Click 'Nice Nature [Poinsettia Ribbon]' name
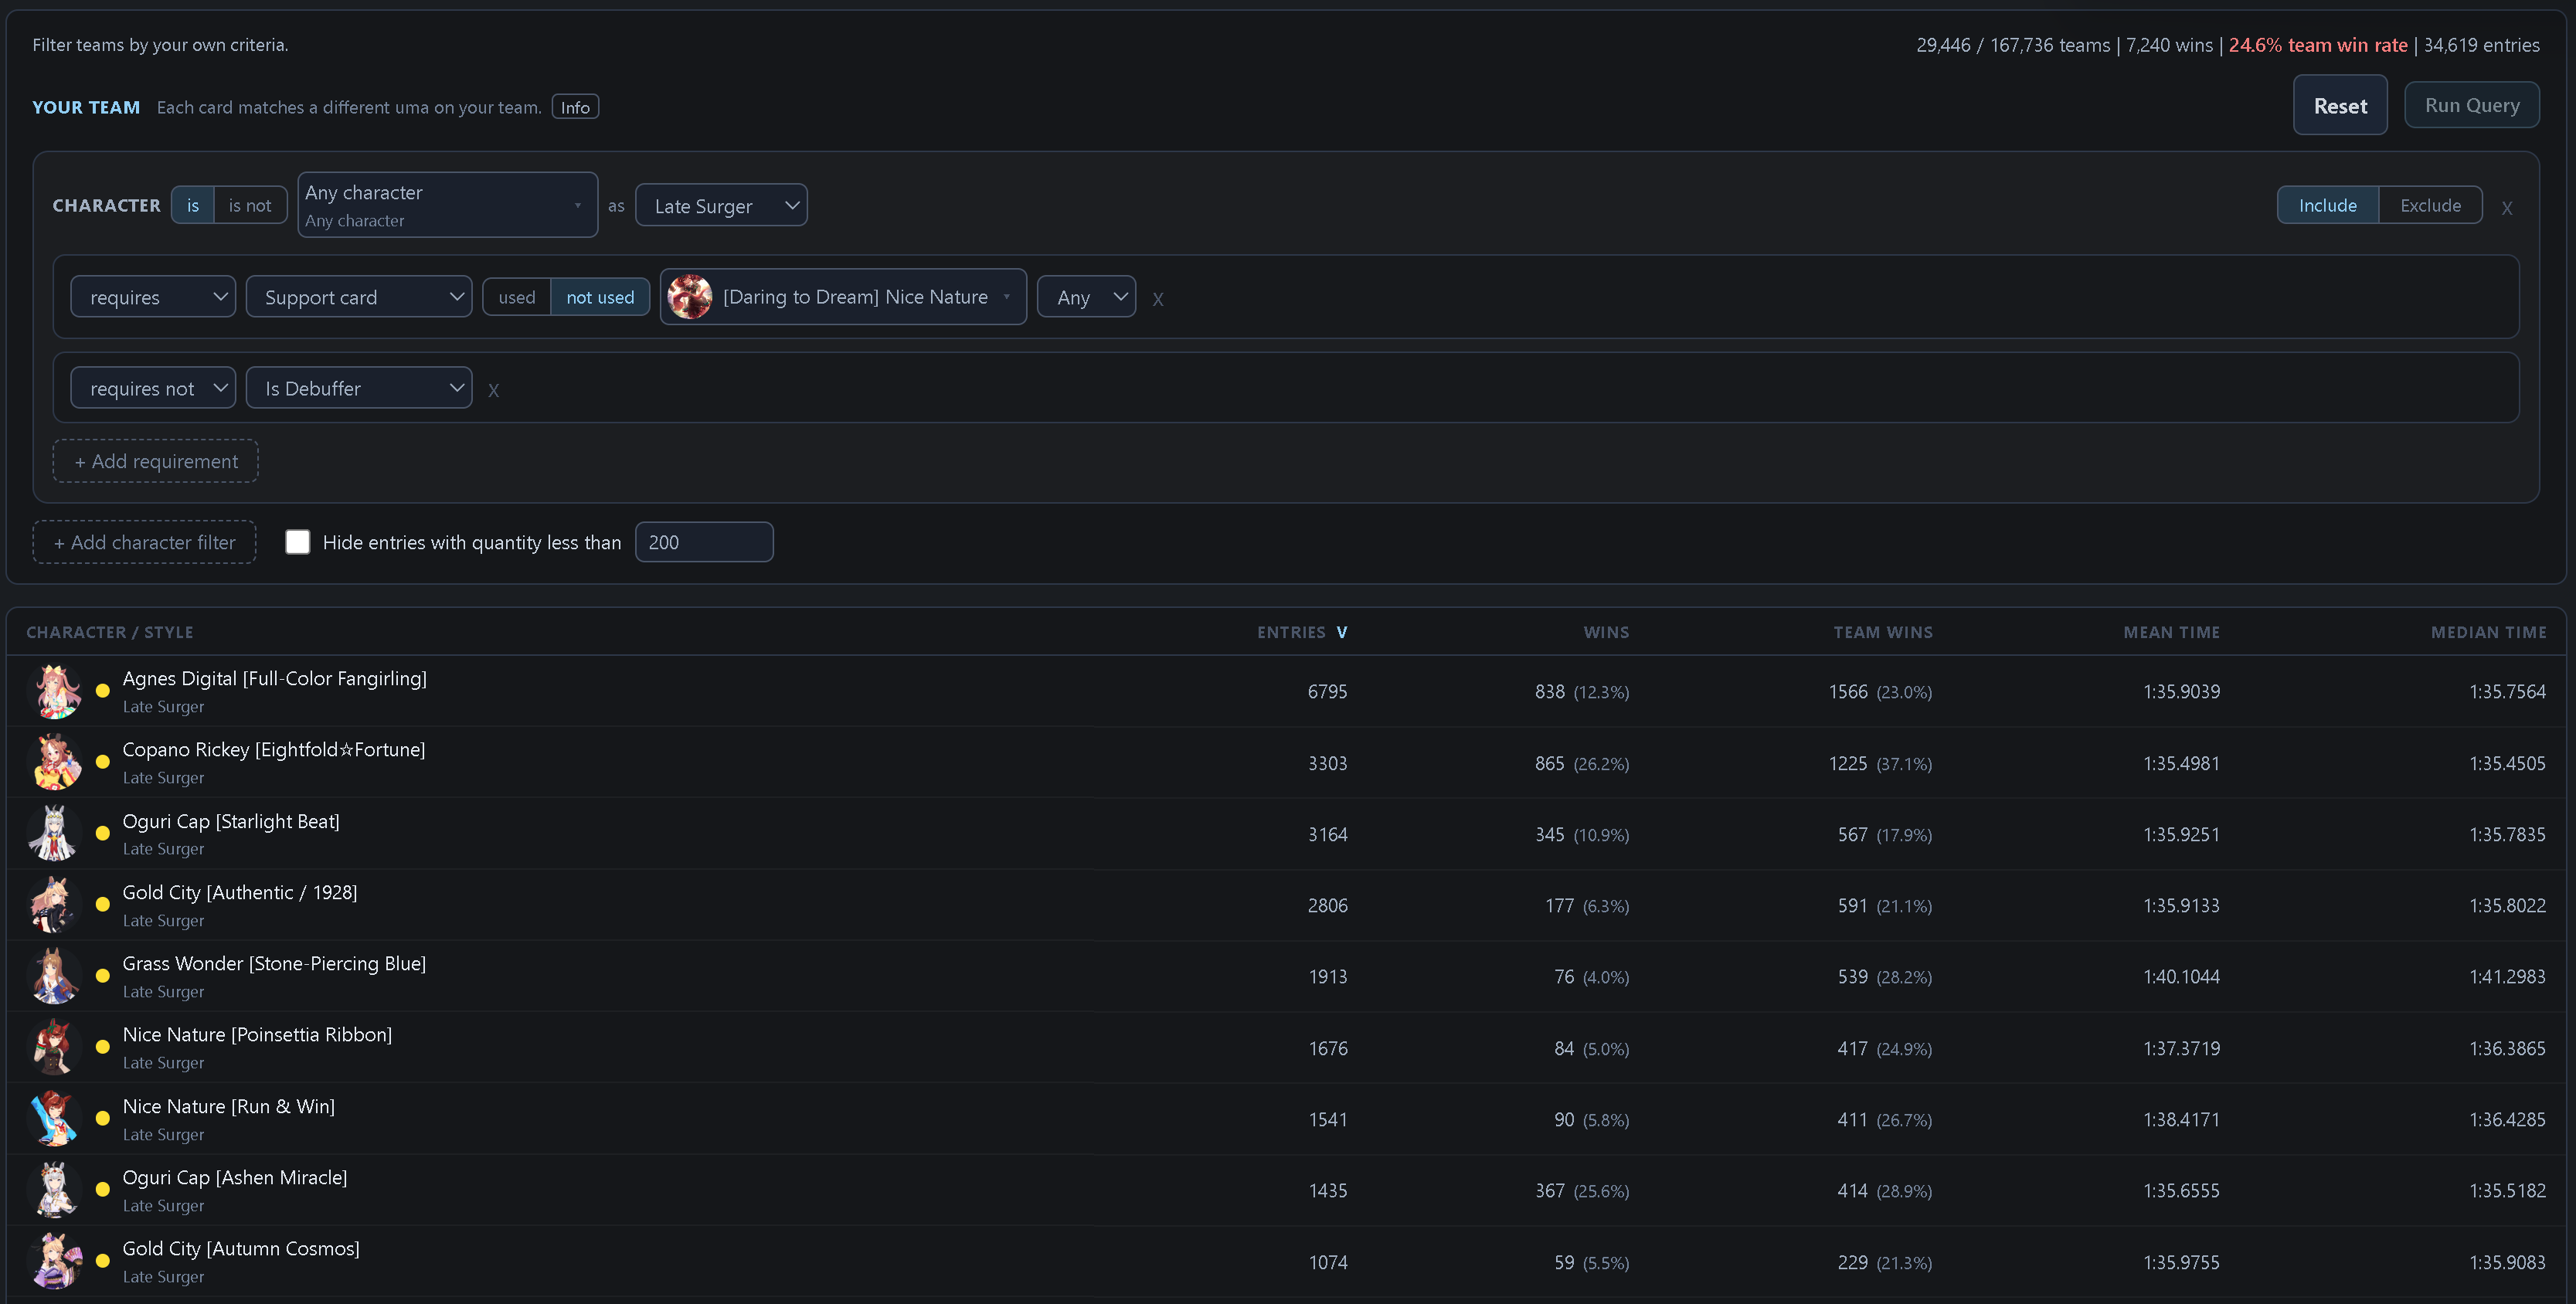Image resolution: width=2576 pixels, height=1304 pixels. (257, 1034)
